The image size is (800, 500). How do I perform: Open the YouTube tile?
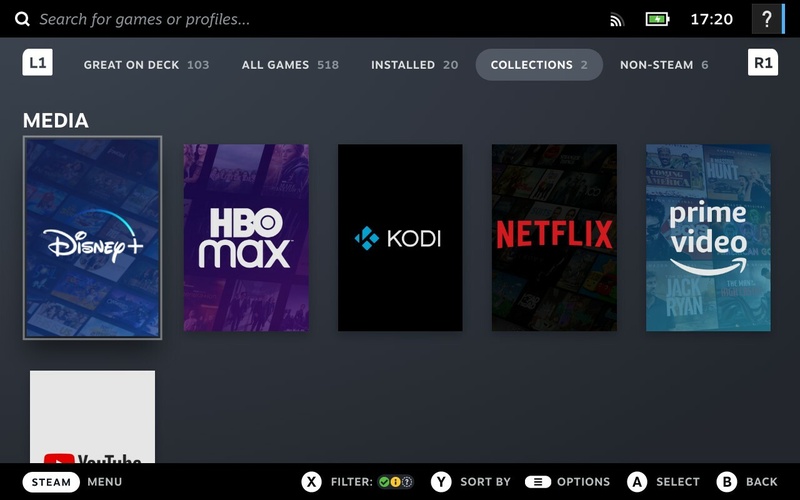pyautogui.click(x=92, y=417)
